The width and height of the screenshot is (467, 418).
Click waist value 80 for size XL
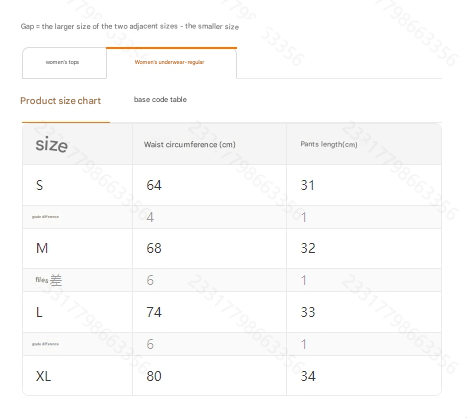click(154, 376)
